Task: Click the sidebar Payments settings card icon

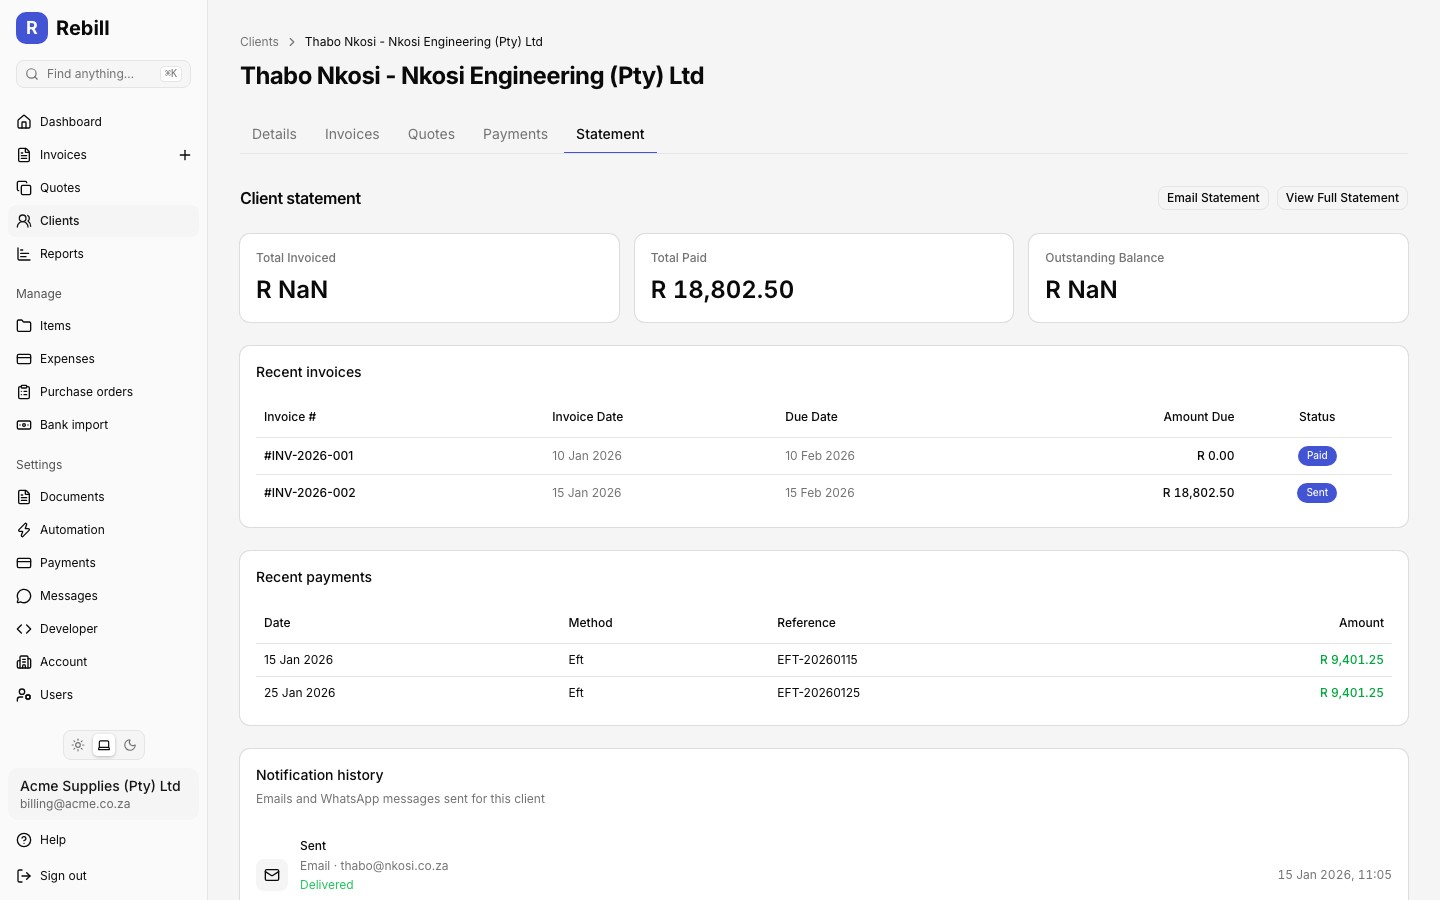Action: pos(24,563)
